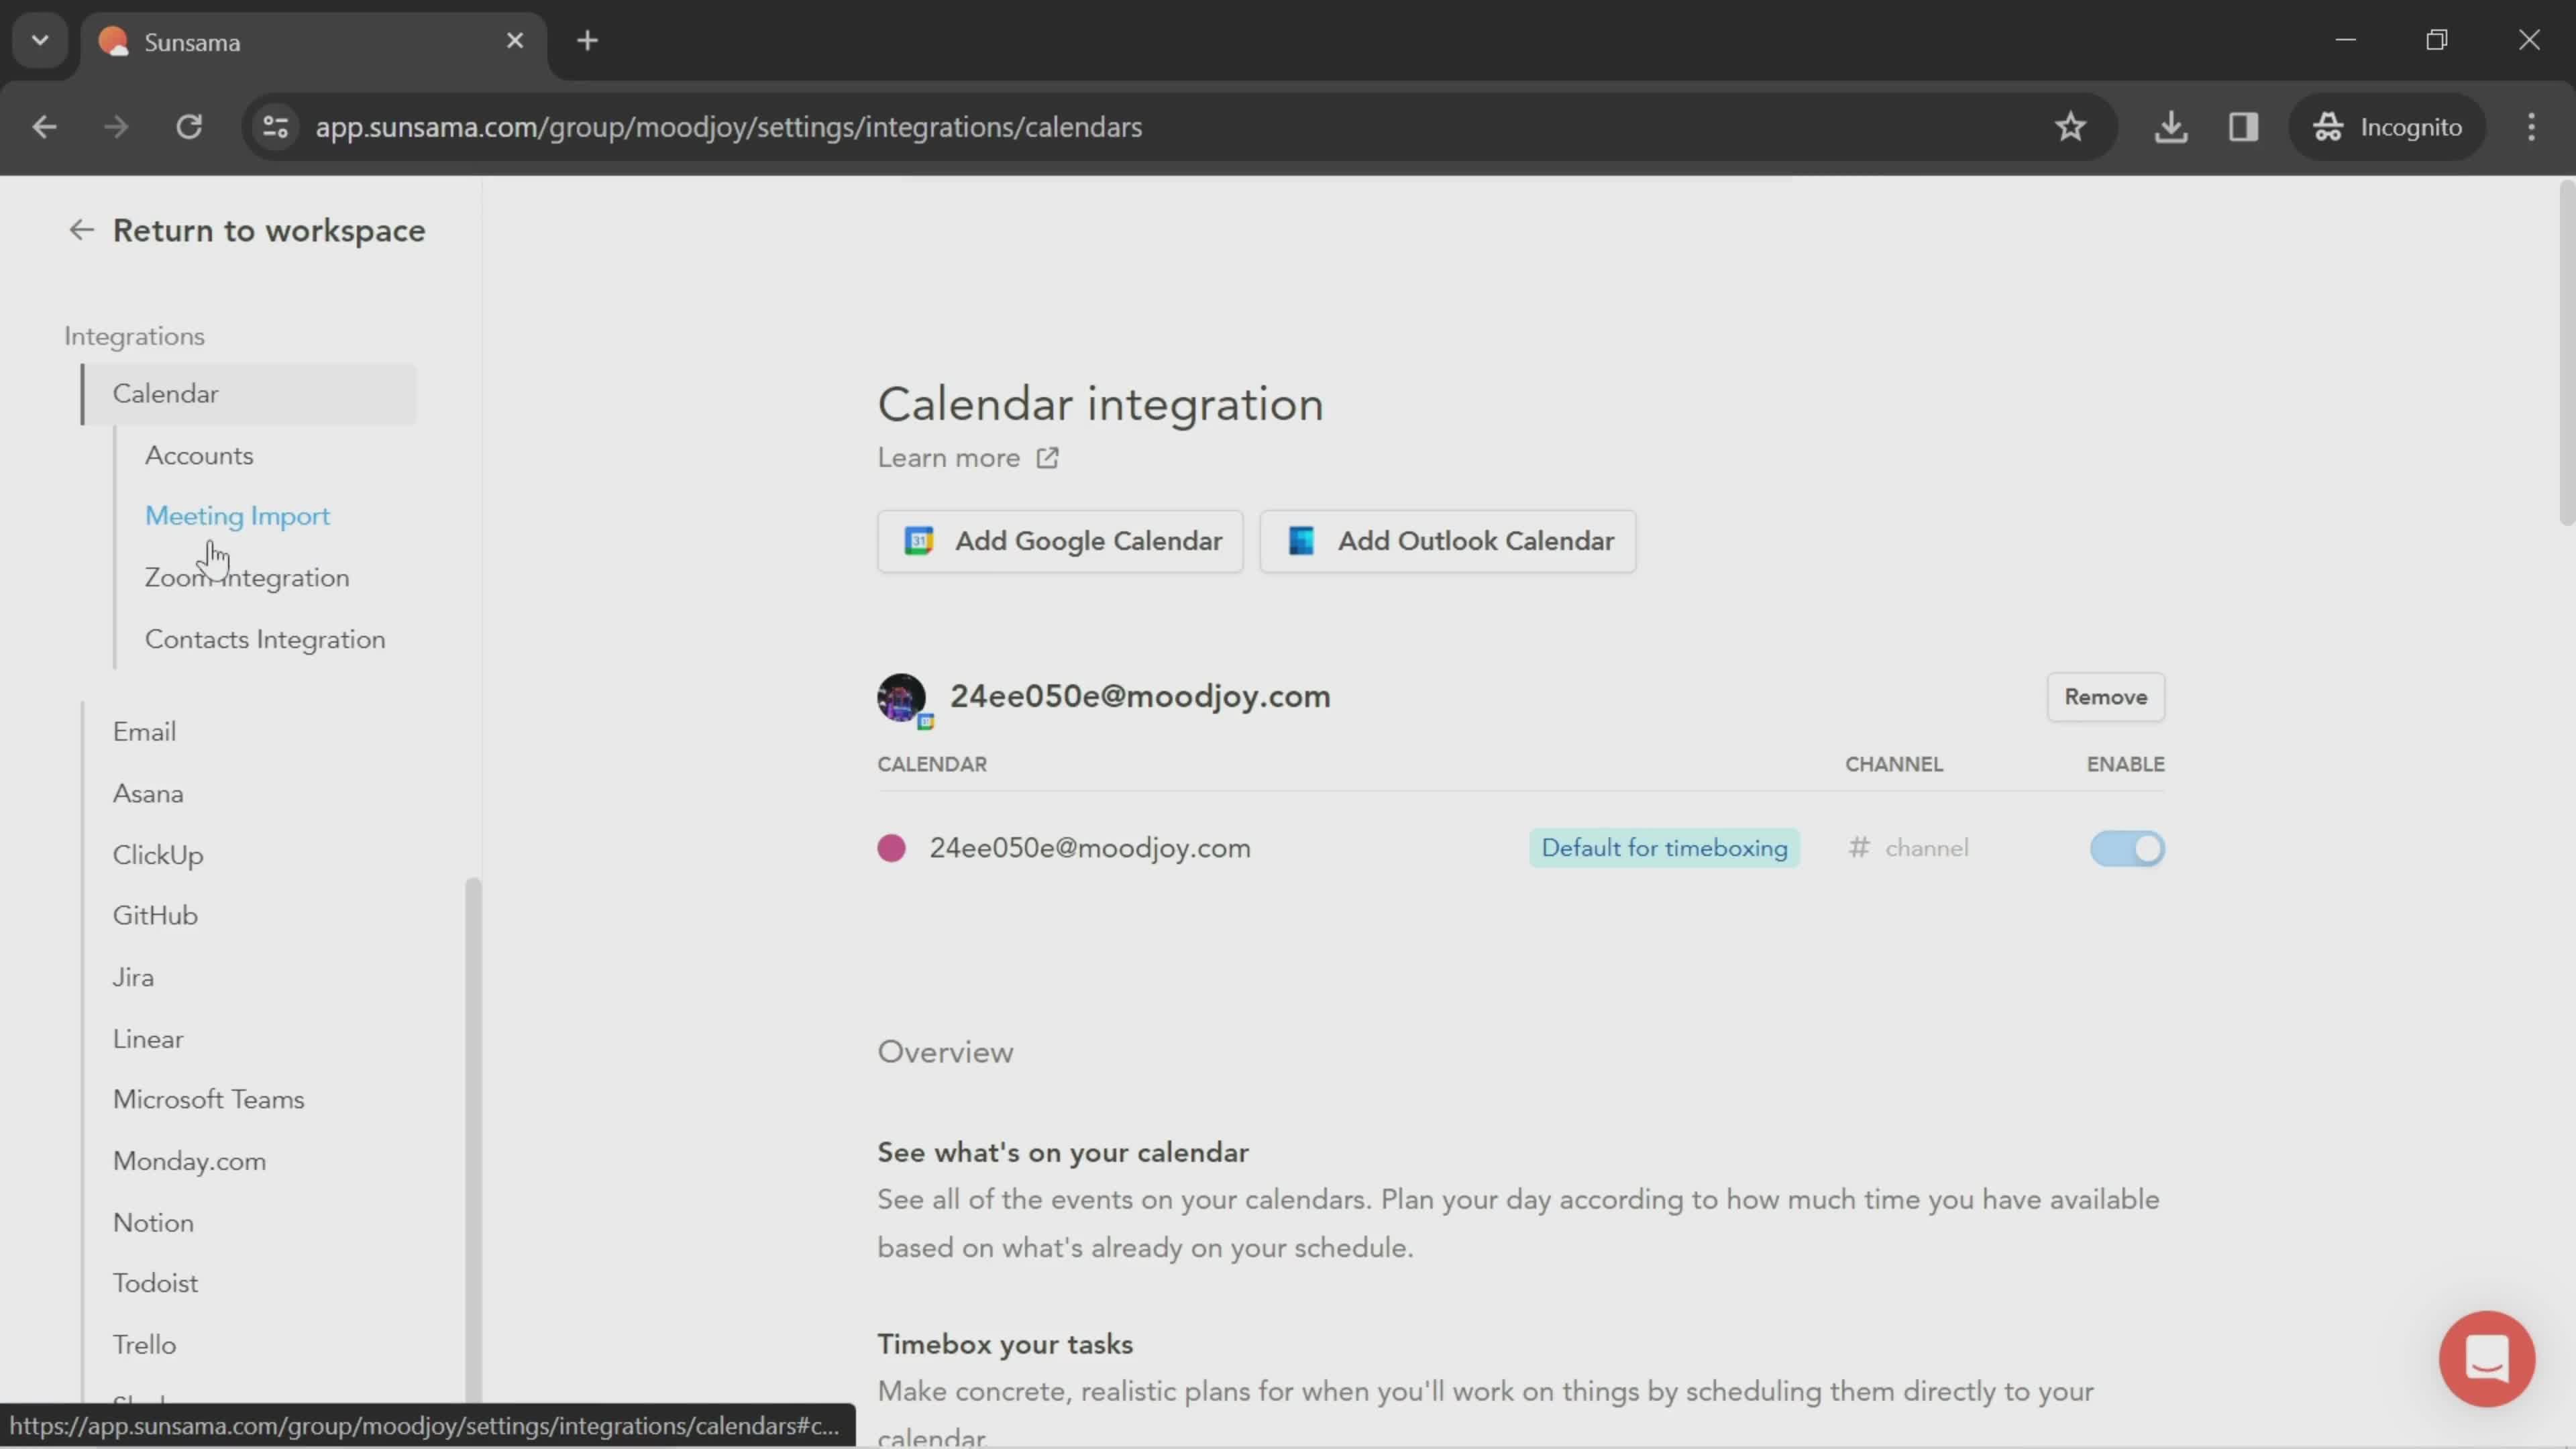The image size is (2576, 1449).
Task: Go back in browser history
Action: coord(44,127)
